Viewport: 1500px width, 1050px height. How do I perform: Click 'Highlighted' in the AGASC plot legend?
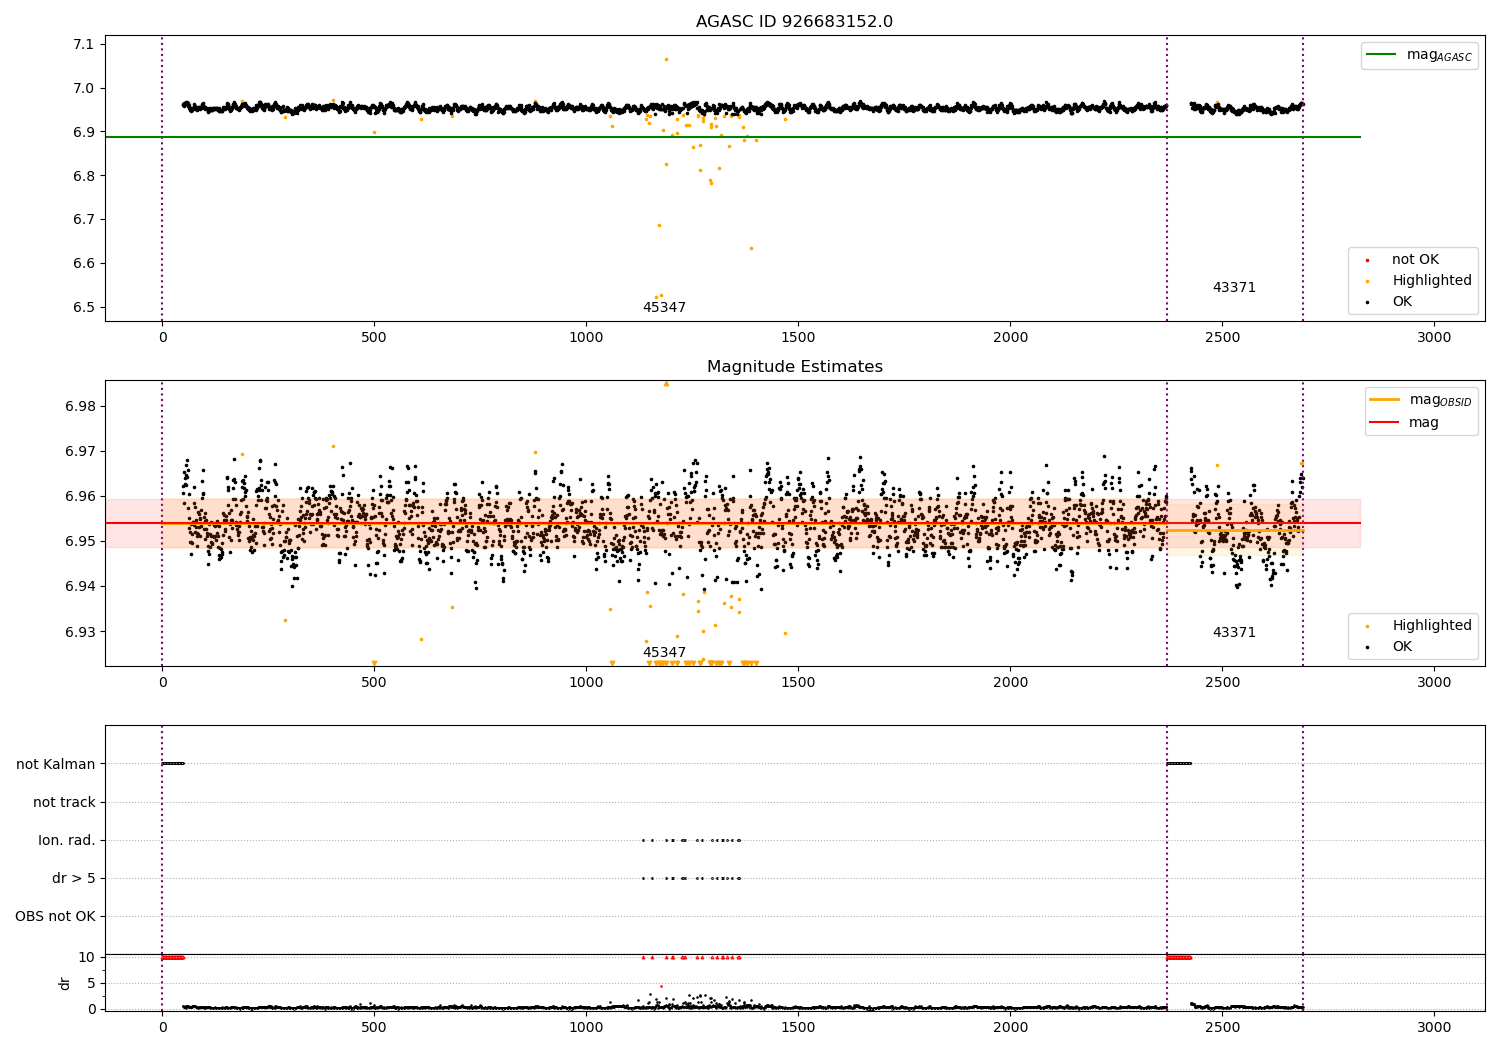pos(1418,281)
